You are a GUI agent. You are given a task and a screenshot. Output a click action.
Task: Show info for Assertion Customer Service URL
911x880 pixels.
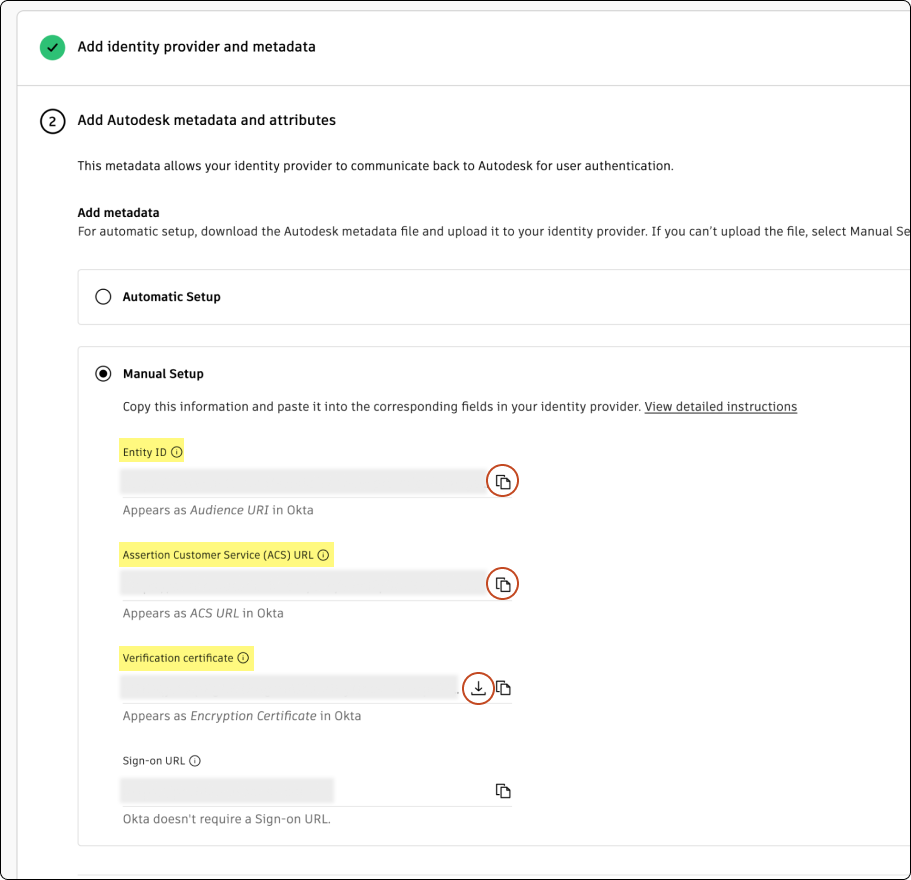coord(323,555)
